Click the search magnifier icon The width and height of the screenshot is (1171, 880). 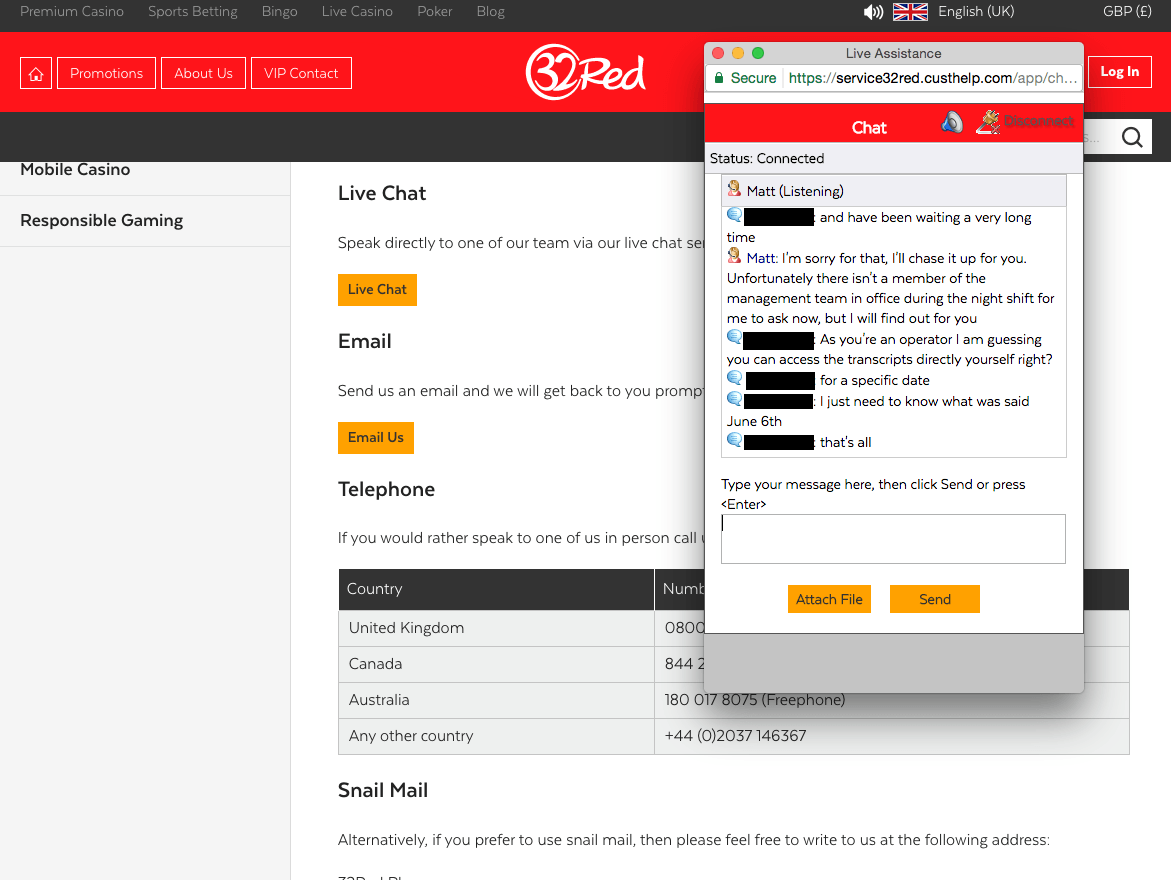[x=1132, y=137]
